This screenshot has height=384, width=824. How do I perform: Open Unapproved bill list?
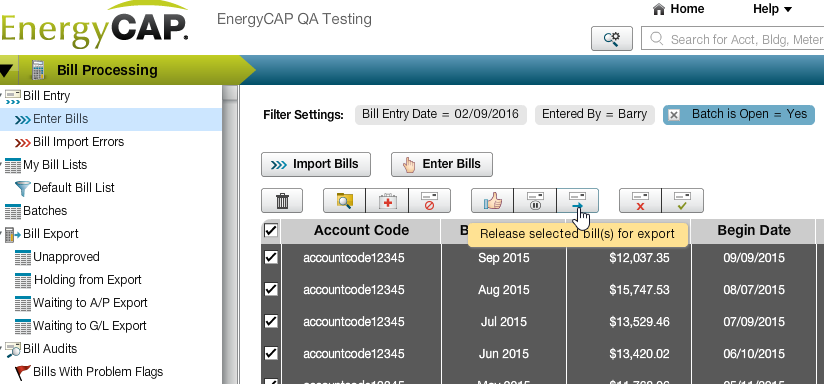pyautogui.click(x=66, y=257)
